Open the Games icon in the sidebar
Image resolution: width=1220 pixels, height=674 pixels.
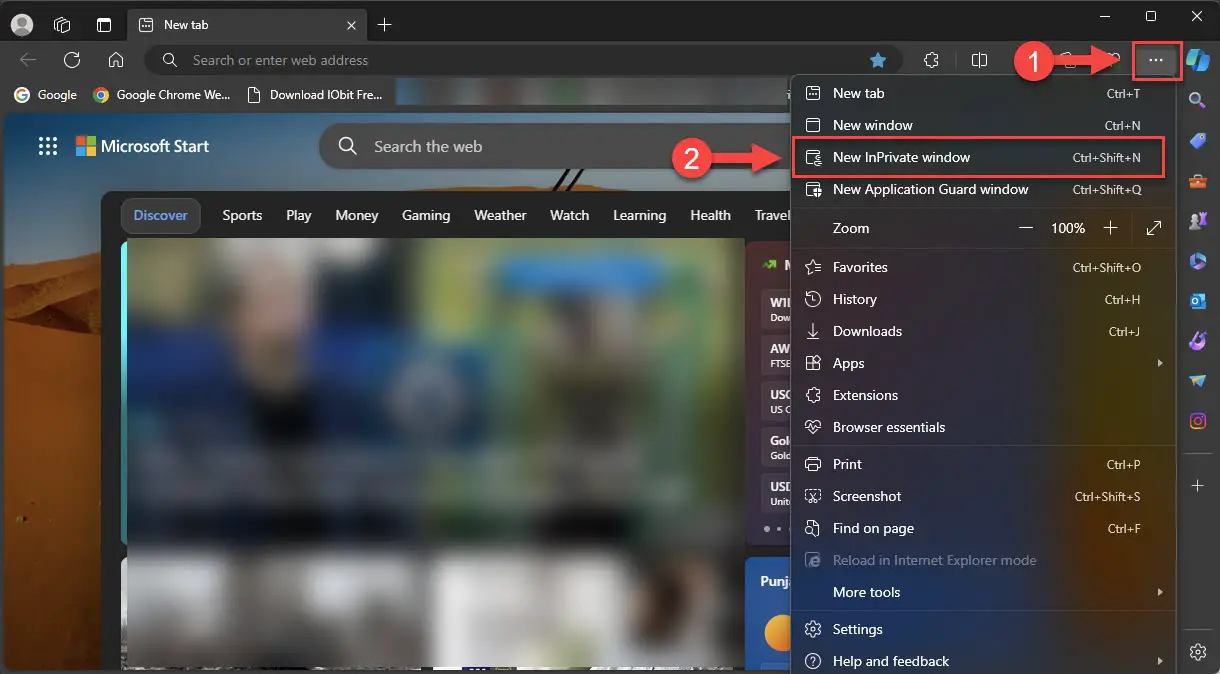1198,221
